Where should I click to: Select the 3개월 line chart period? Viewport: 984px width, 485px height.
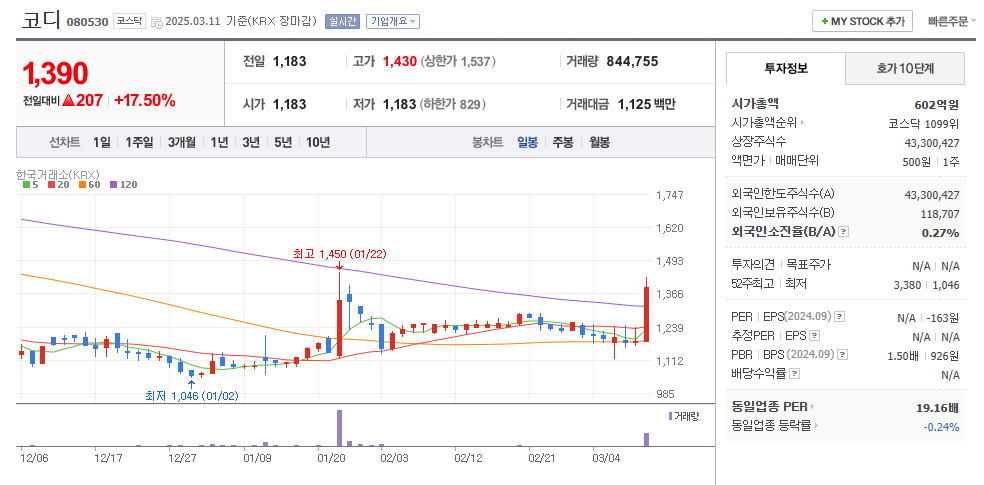point(181,142)
